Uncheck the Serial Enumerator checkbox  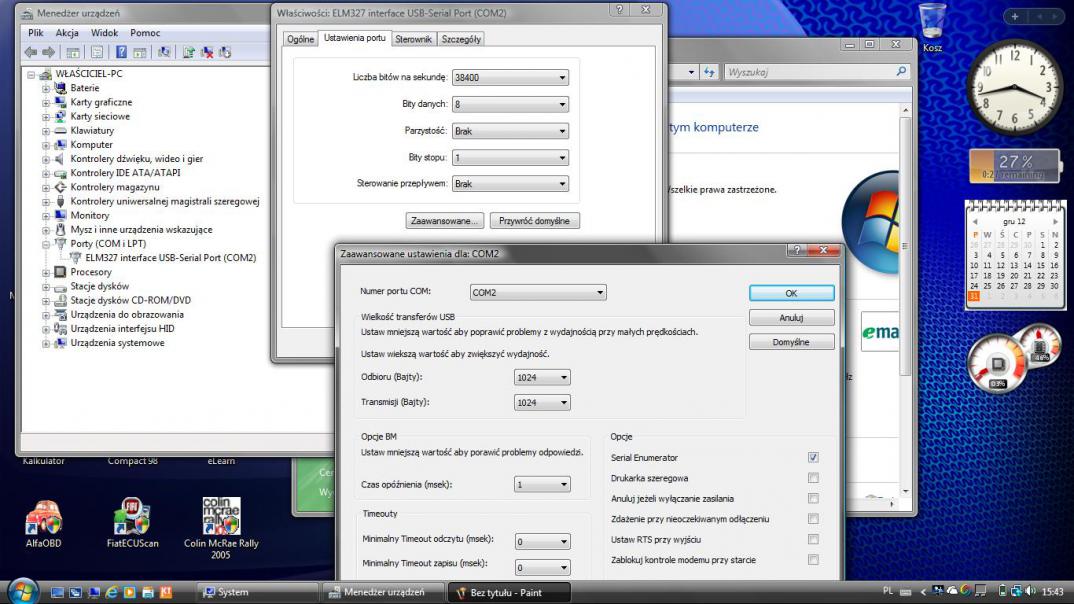813,457
